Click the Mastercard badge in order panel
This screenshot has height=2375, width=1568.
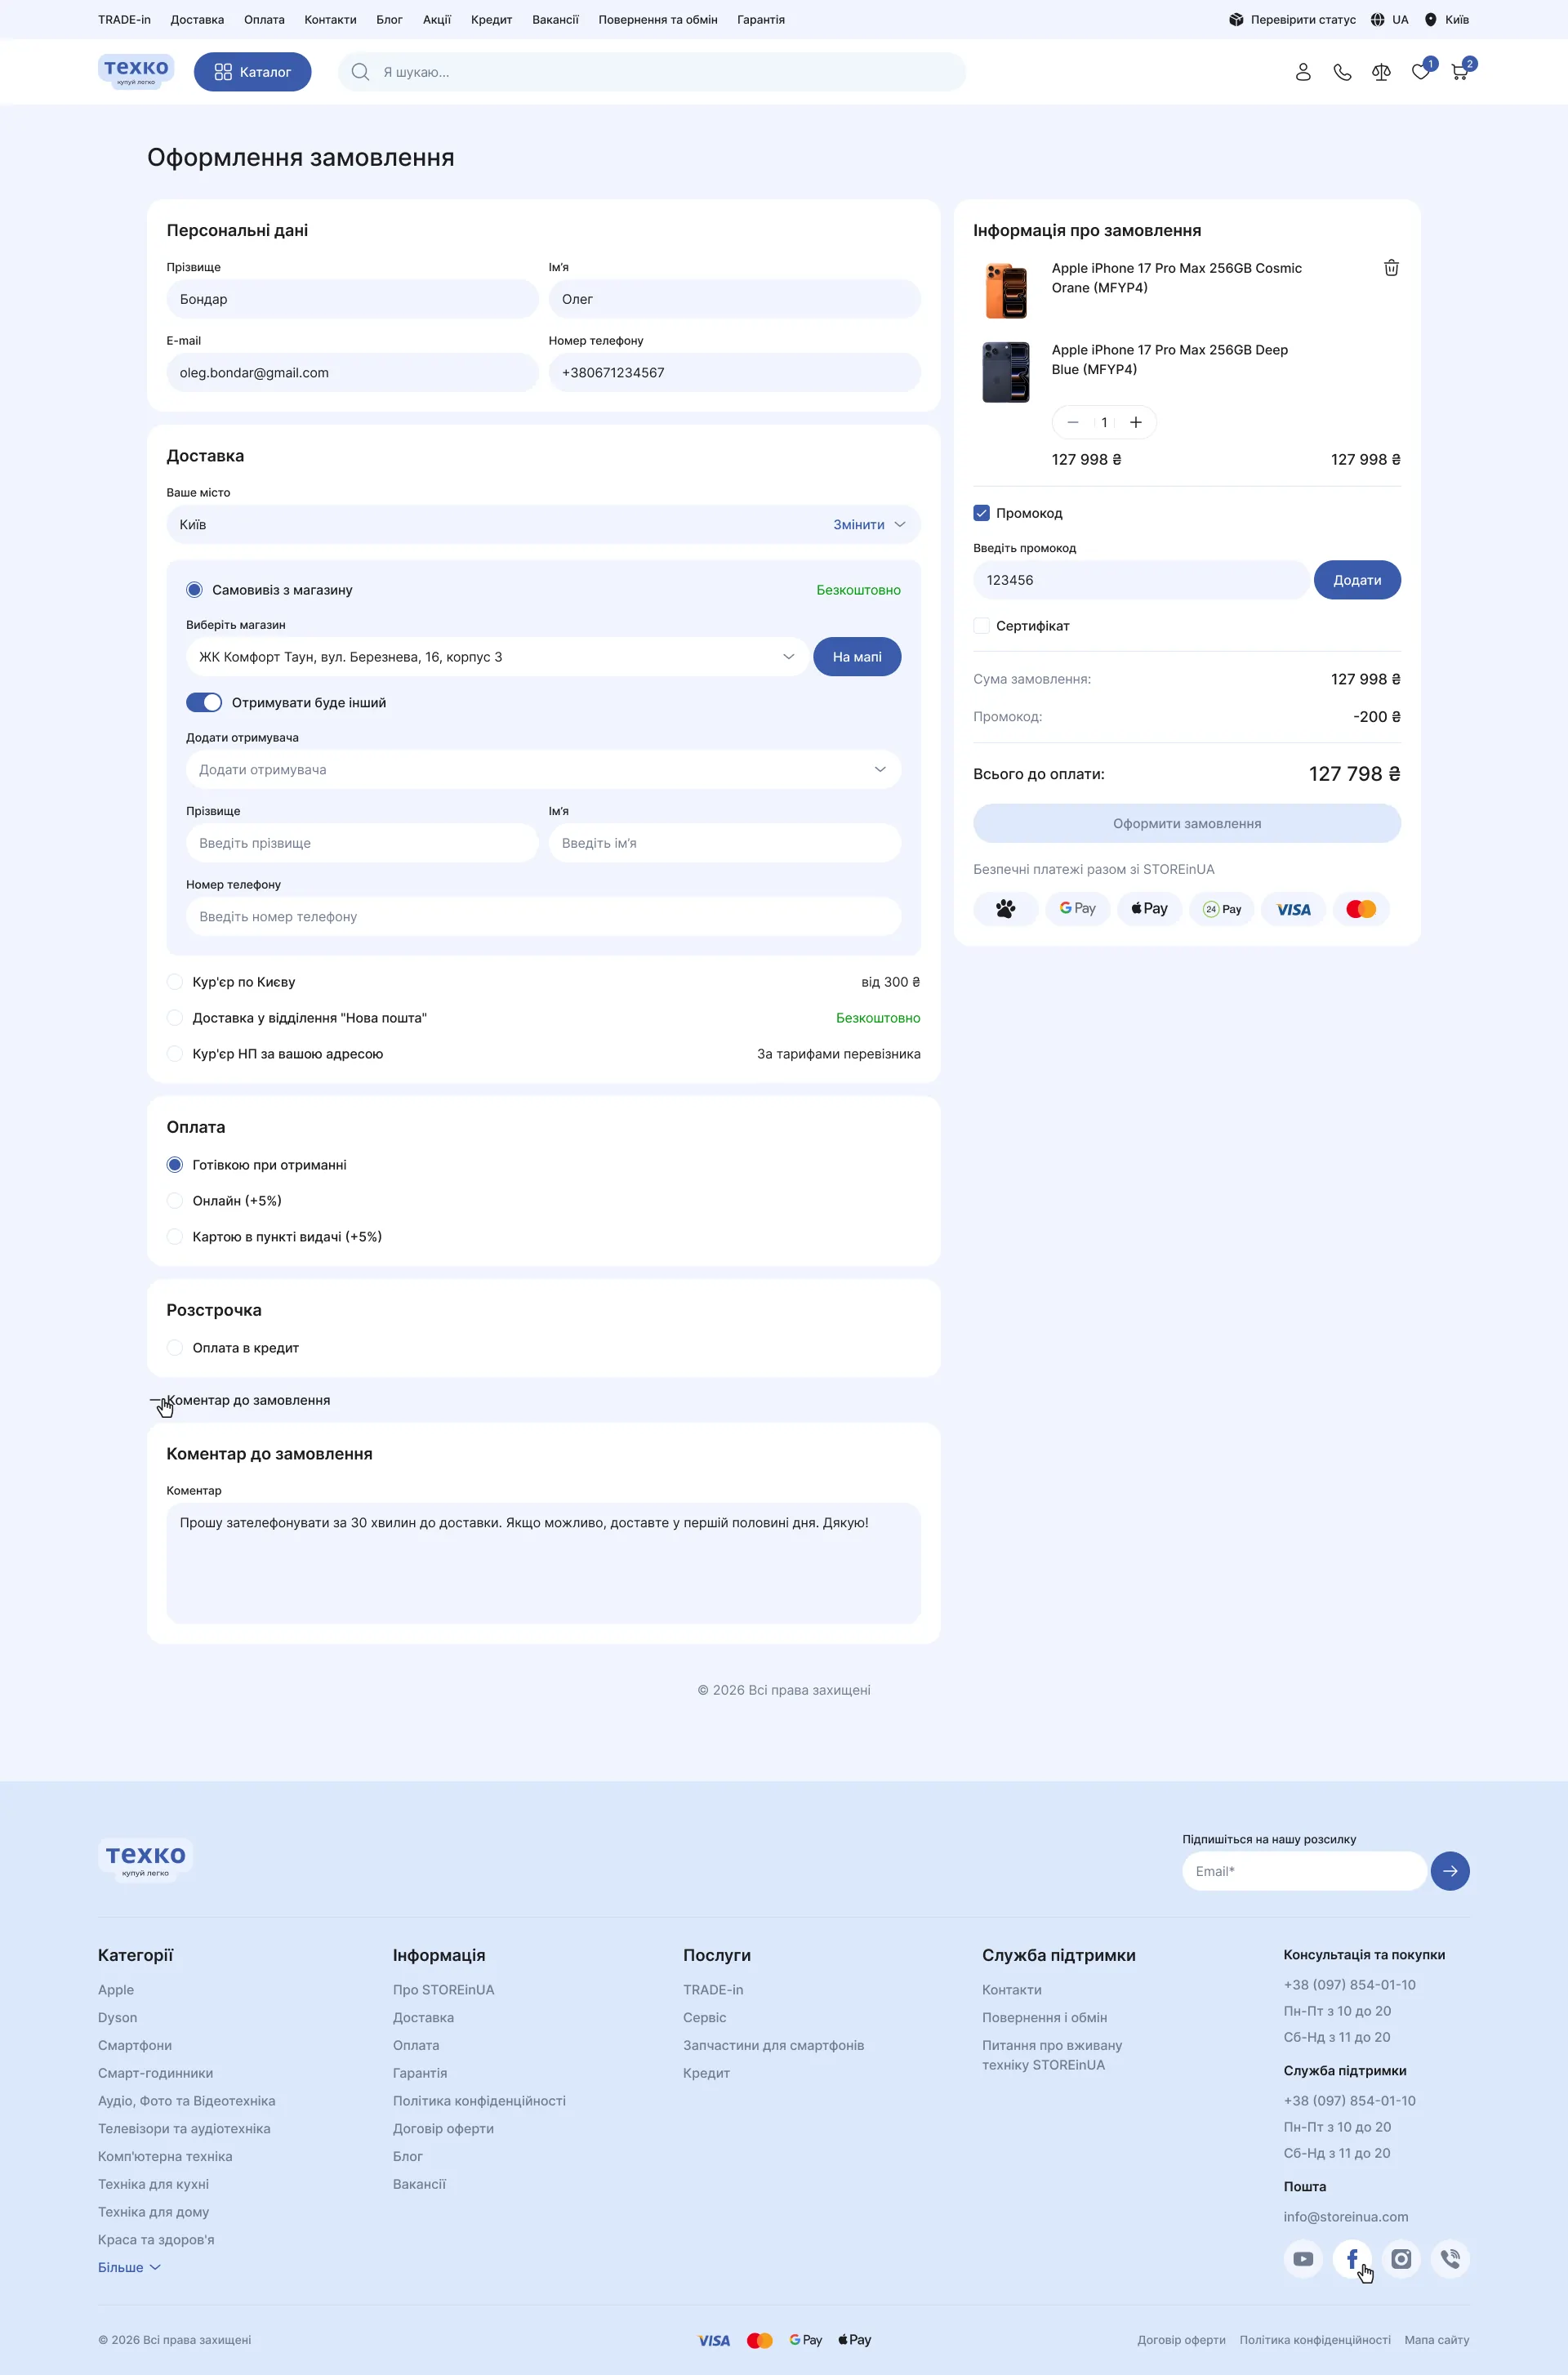(1361, 909)
